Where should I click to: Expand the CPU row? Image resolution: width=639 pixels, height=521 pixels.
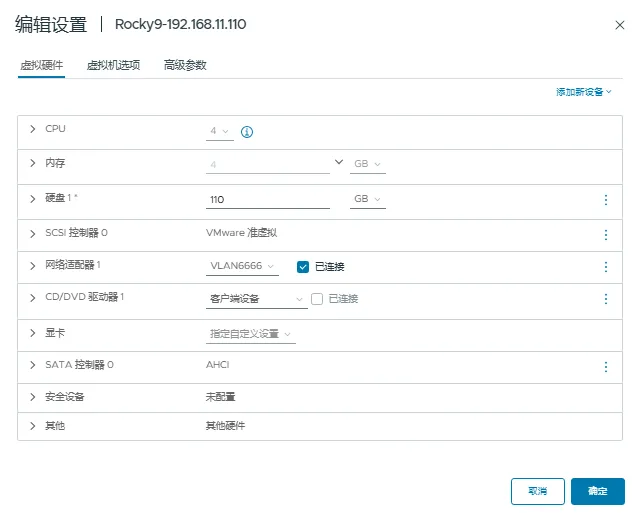(33, 129)
